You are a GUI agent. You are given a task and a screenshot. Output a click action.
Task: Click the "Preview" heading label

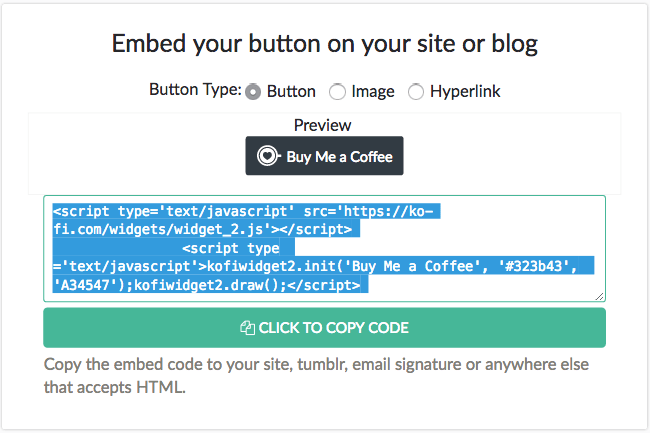323,125
